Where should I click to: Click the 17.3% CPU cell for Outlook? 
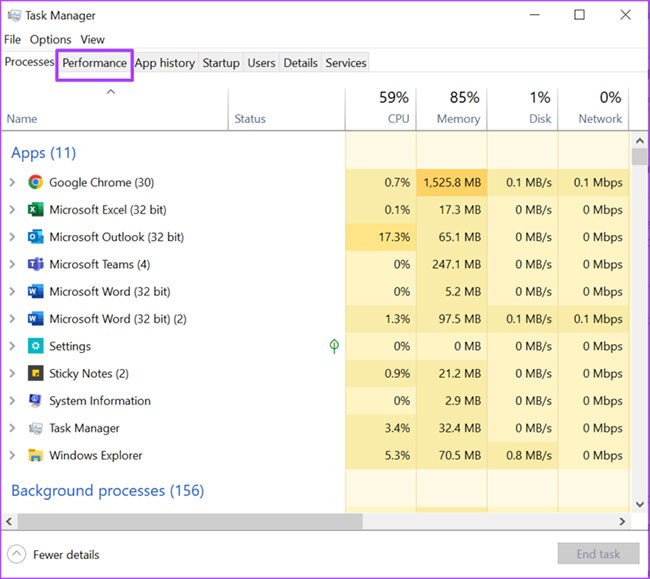click(381, 237)
